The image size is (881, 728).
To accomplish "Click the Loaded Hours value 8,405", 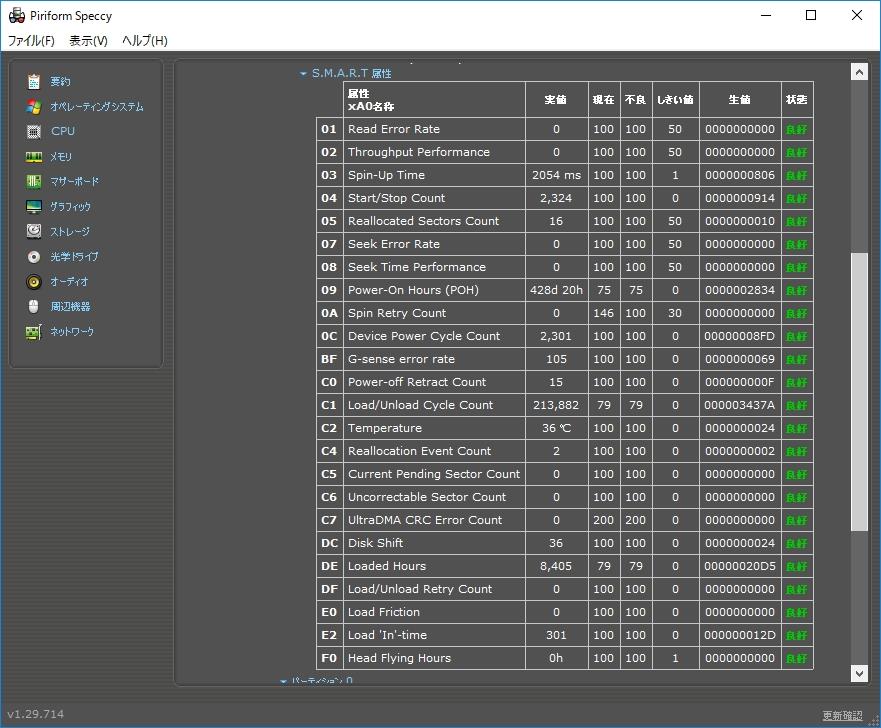I will 556,567.
